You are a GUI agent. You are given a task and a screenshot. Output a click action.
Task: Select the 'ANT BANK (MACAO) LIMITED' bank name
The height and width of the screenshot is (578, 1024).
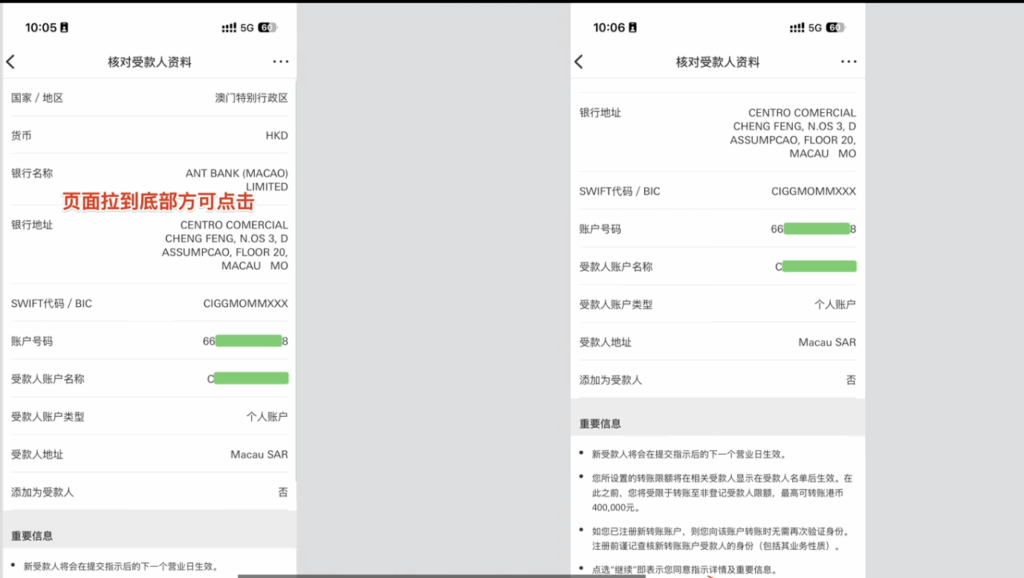point(236,180)
